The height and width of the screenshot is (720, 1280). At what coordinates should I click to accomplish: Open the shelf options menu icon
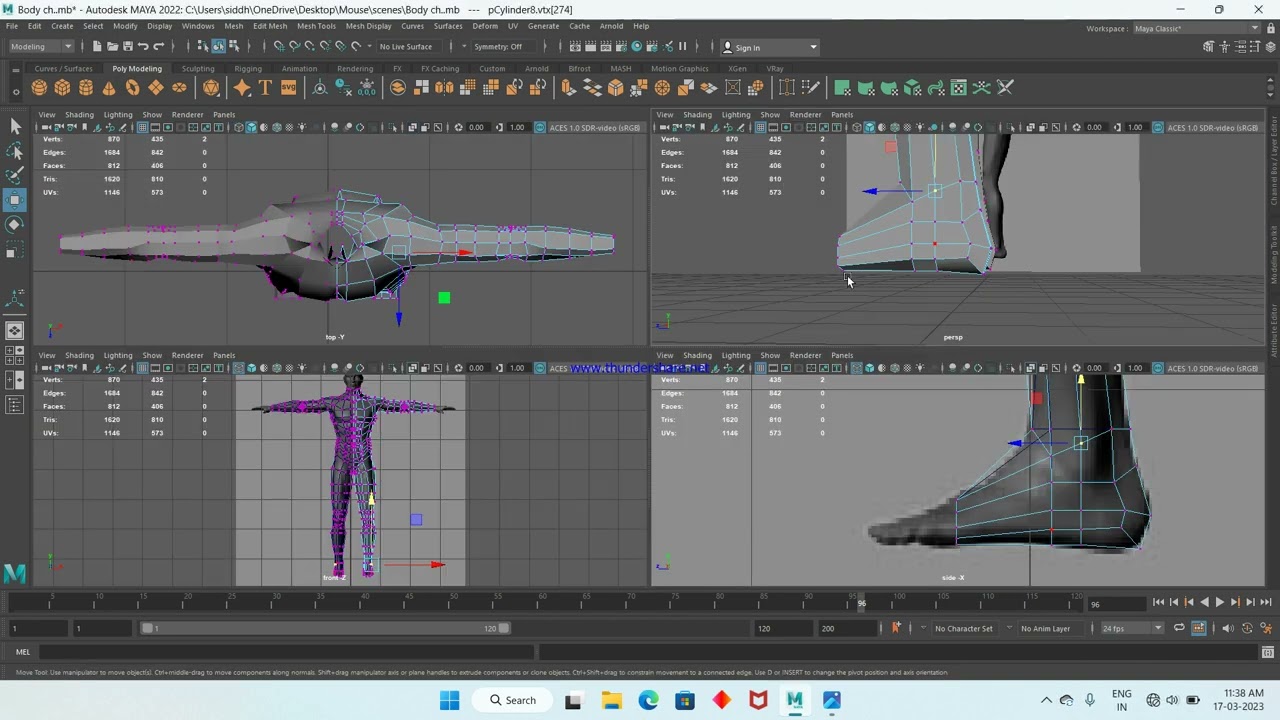pos(15,93)
